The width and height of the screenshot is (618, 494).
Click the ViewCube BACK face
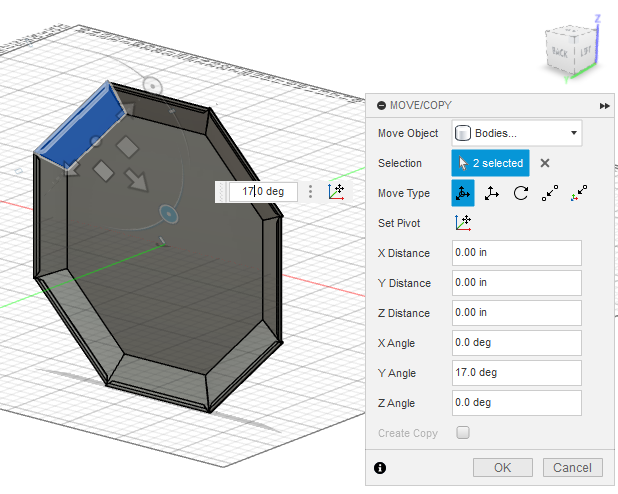(x=560, y=52)
